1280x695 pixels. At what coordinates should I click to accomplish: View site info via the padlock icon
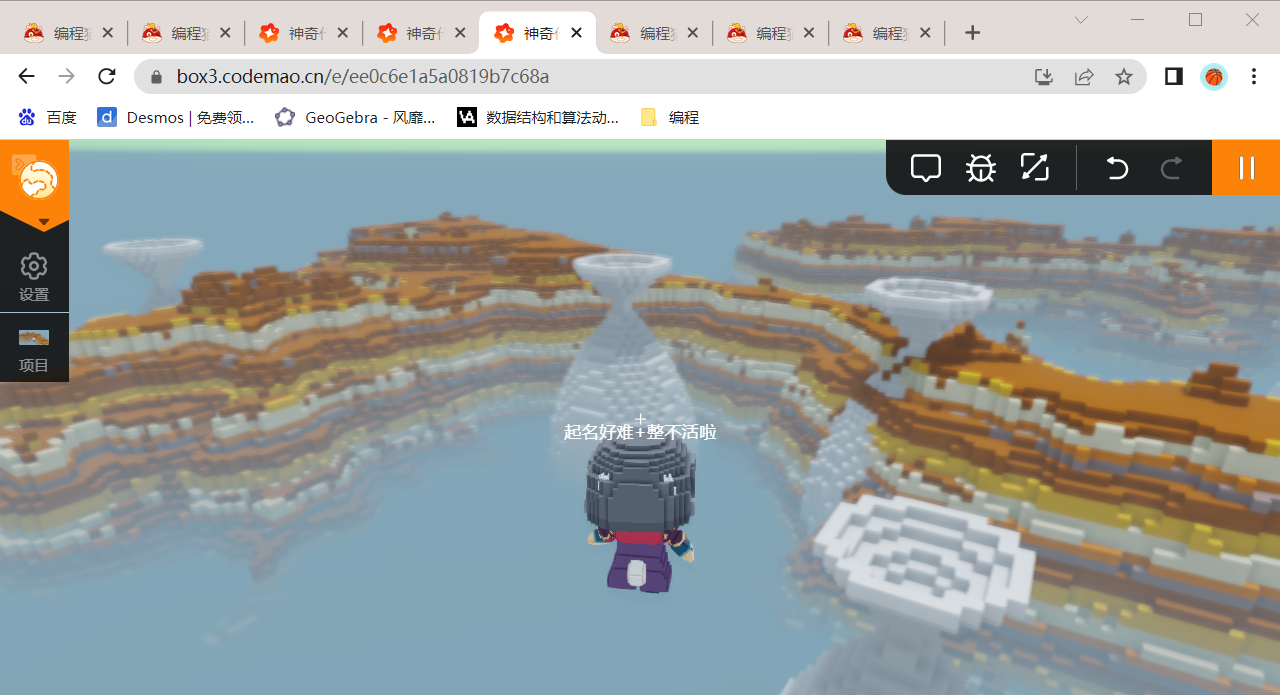tap(155, 77)
